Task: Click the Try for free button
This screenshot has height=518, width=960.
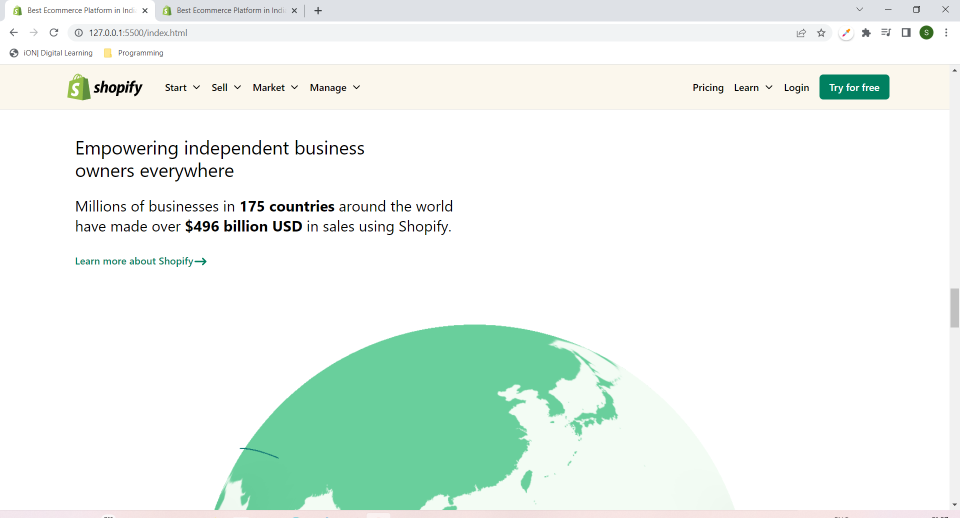Action: pos(854,87)
